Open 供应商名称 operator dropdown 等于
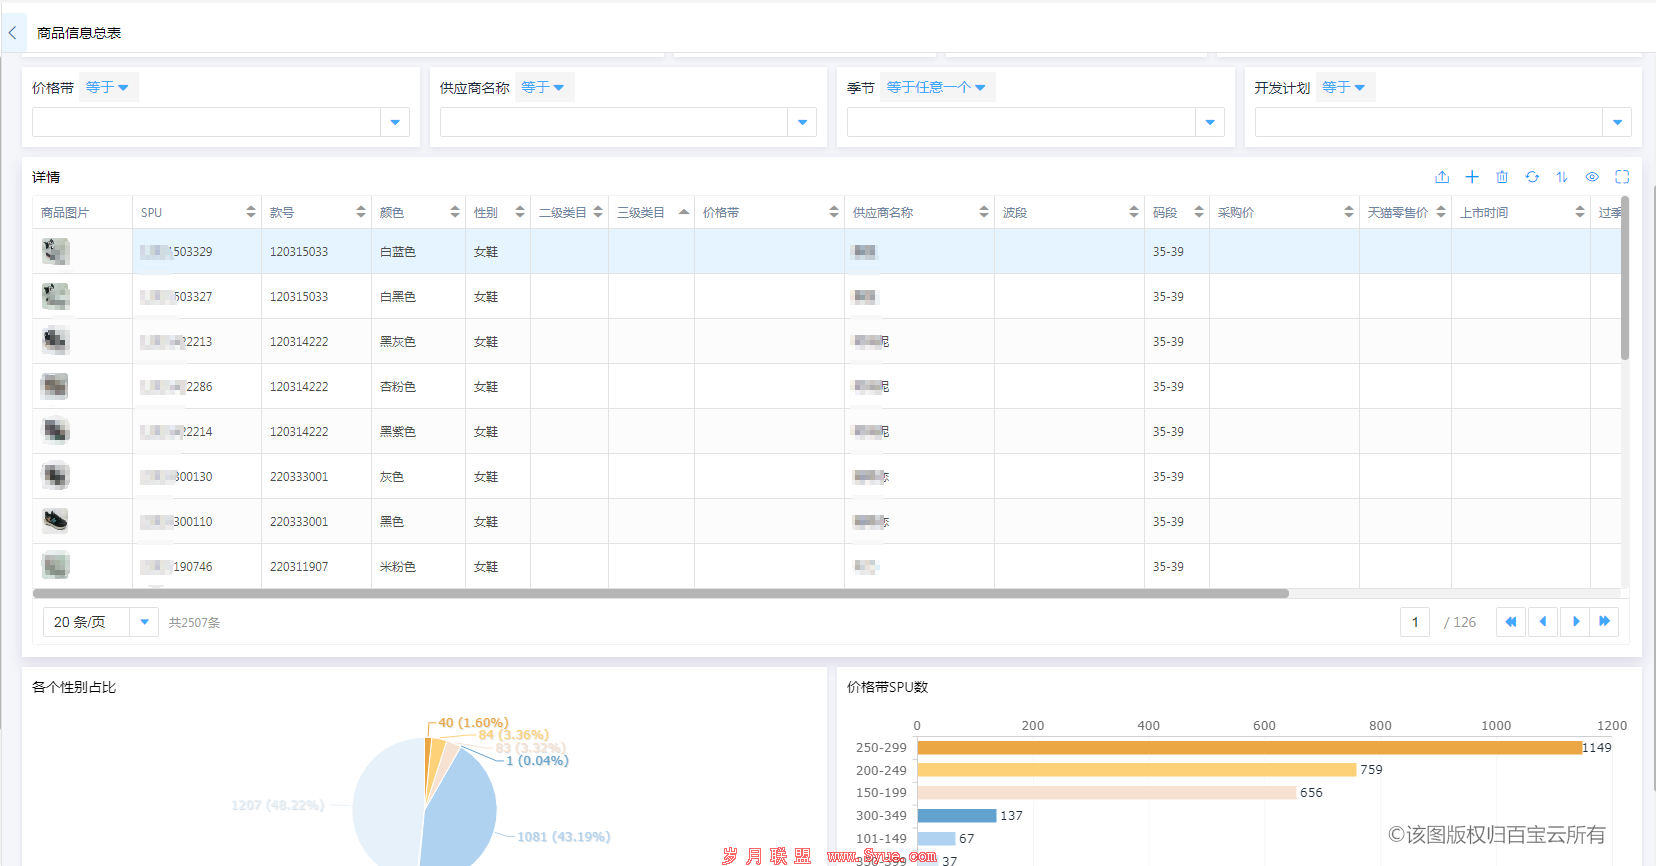Viewport: 1656px width, 866px height. [x=543, y=88]
